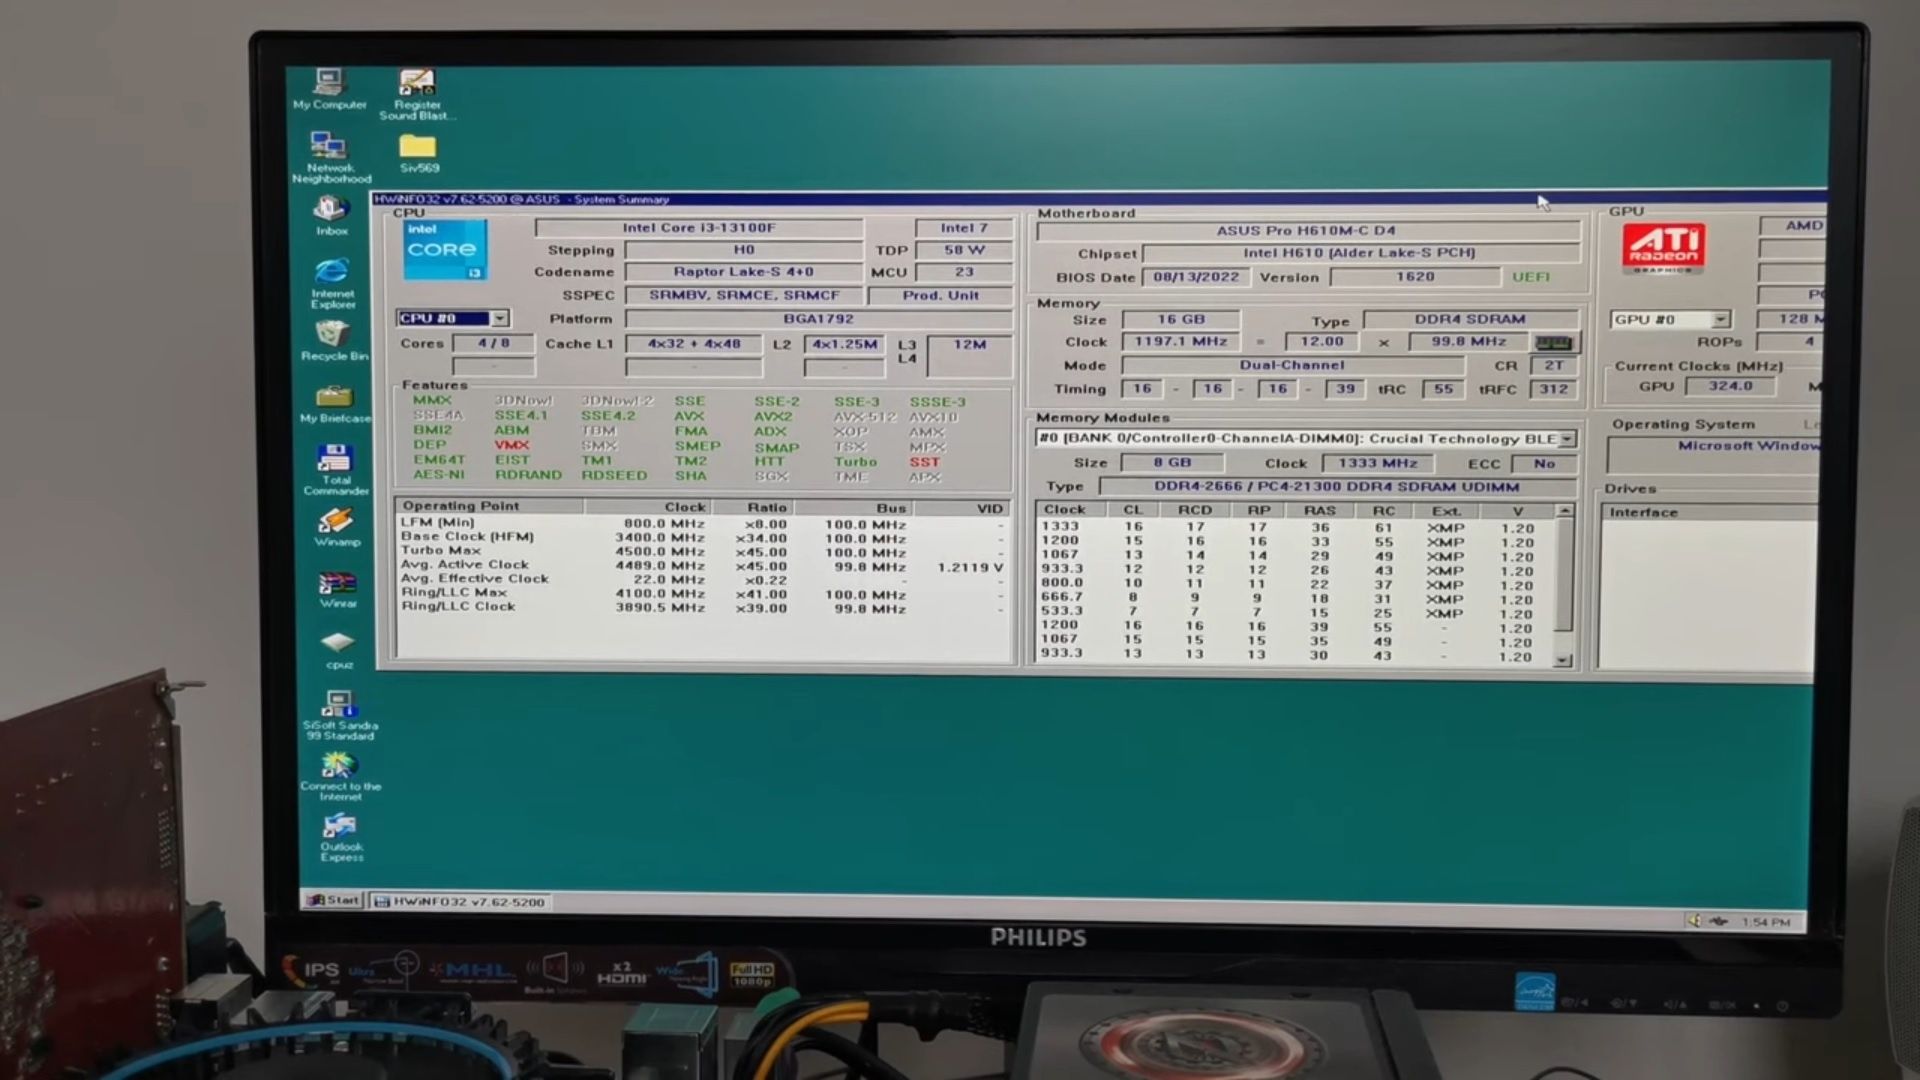Click the DDR4-2666 / PC4-21300 type field
Image resolution: width=1920 pixels, height=1080 pixels.
1337,487
